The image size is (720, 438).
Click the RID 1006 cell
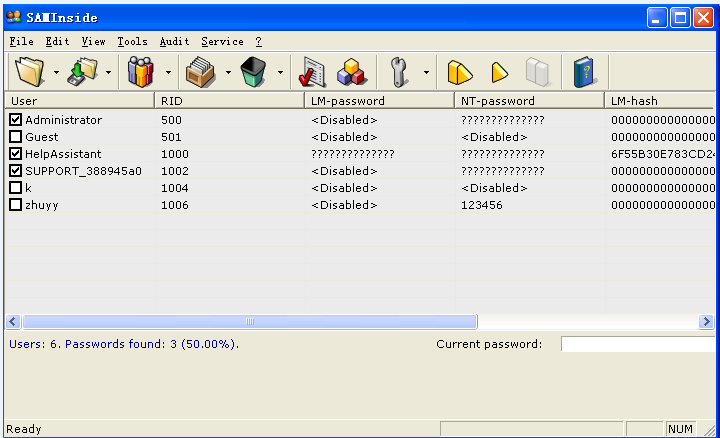click(x=174, y=205)
